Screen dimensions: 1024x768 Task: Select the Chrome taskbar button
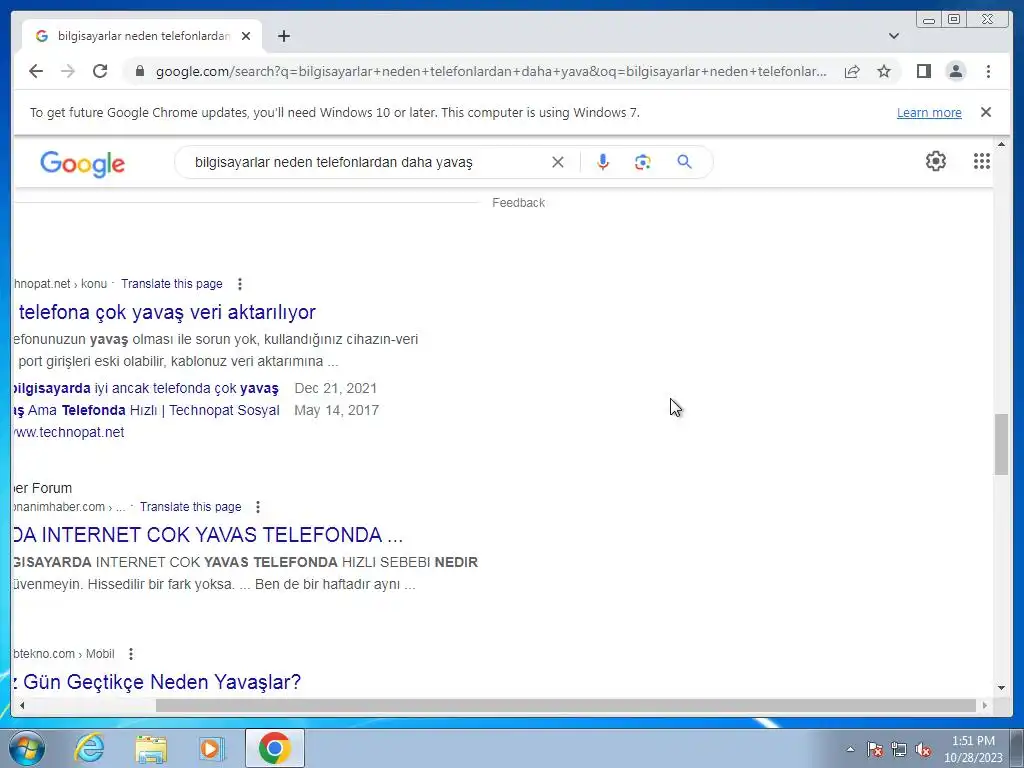(275, 748)
